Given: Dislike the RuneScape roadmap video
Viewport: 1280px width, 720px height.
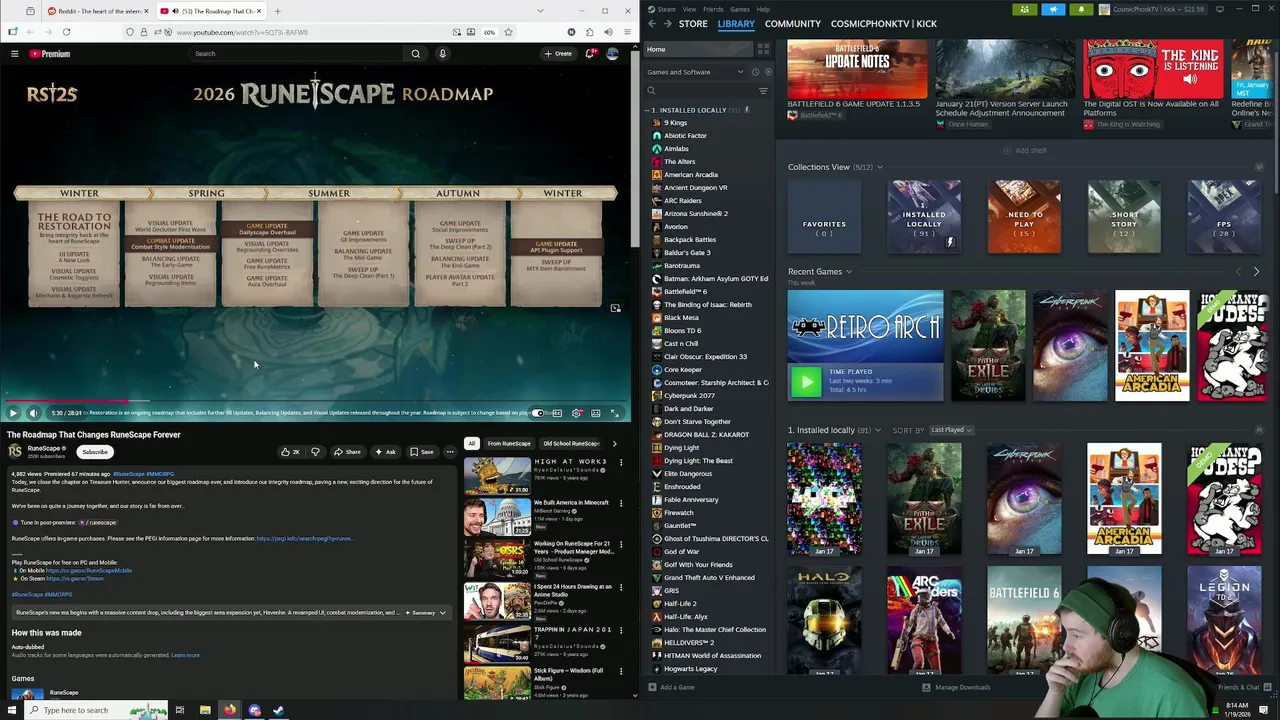Looking at the screenshot, I should click(x=315, y=452).
